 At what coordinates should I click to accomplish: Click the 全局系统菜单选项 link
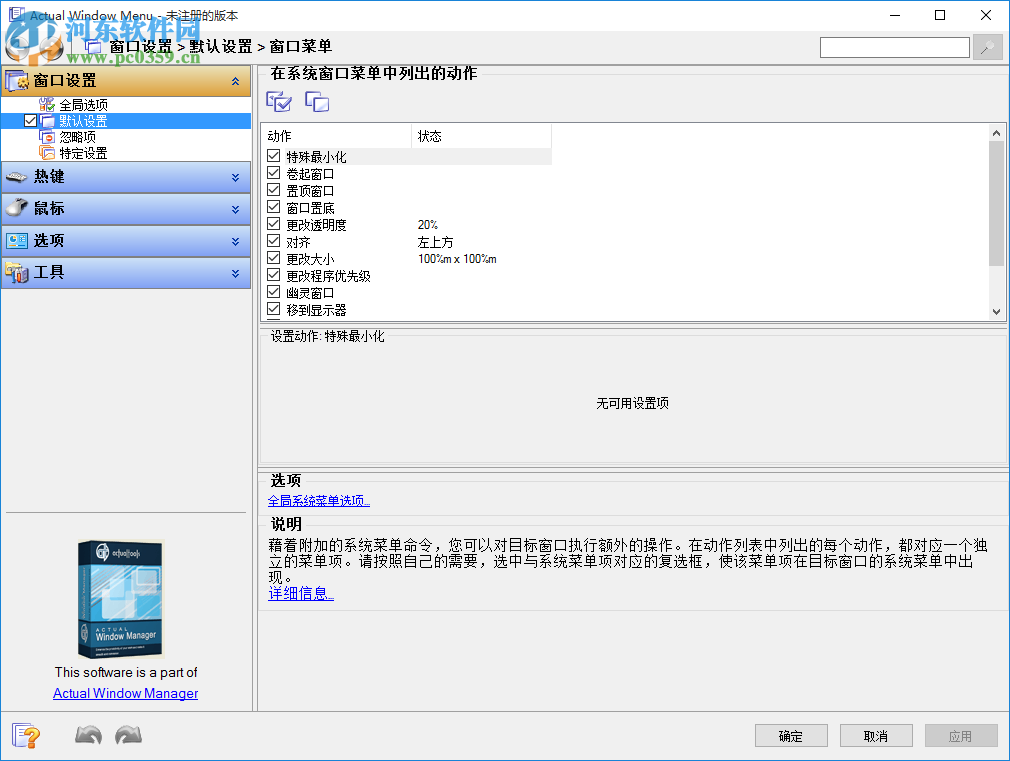click(318, 500)
